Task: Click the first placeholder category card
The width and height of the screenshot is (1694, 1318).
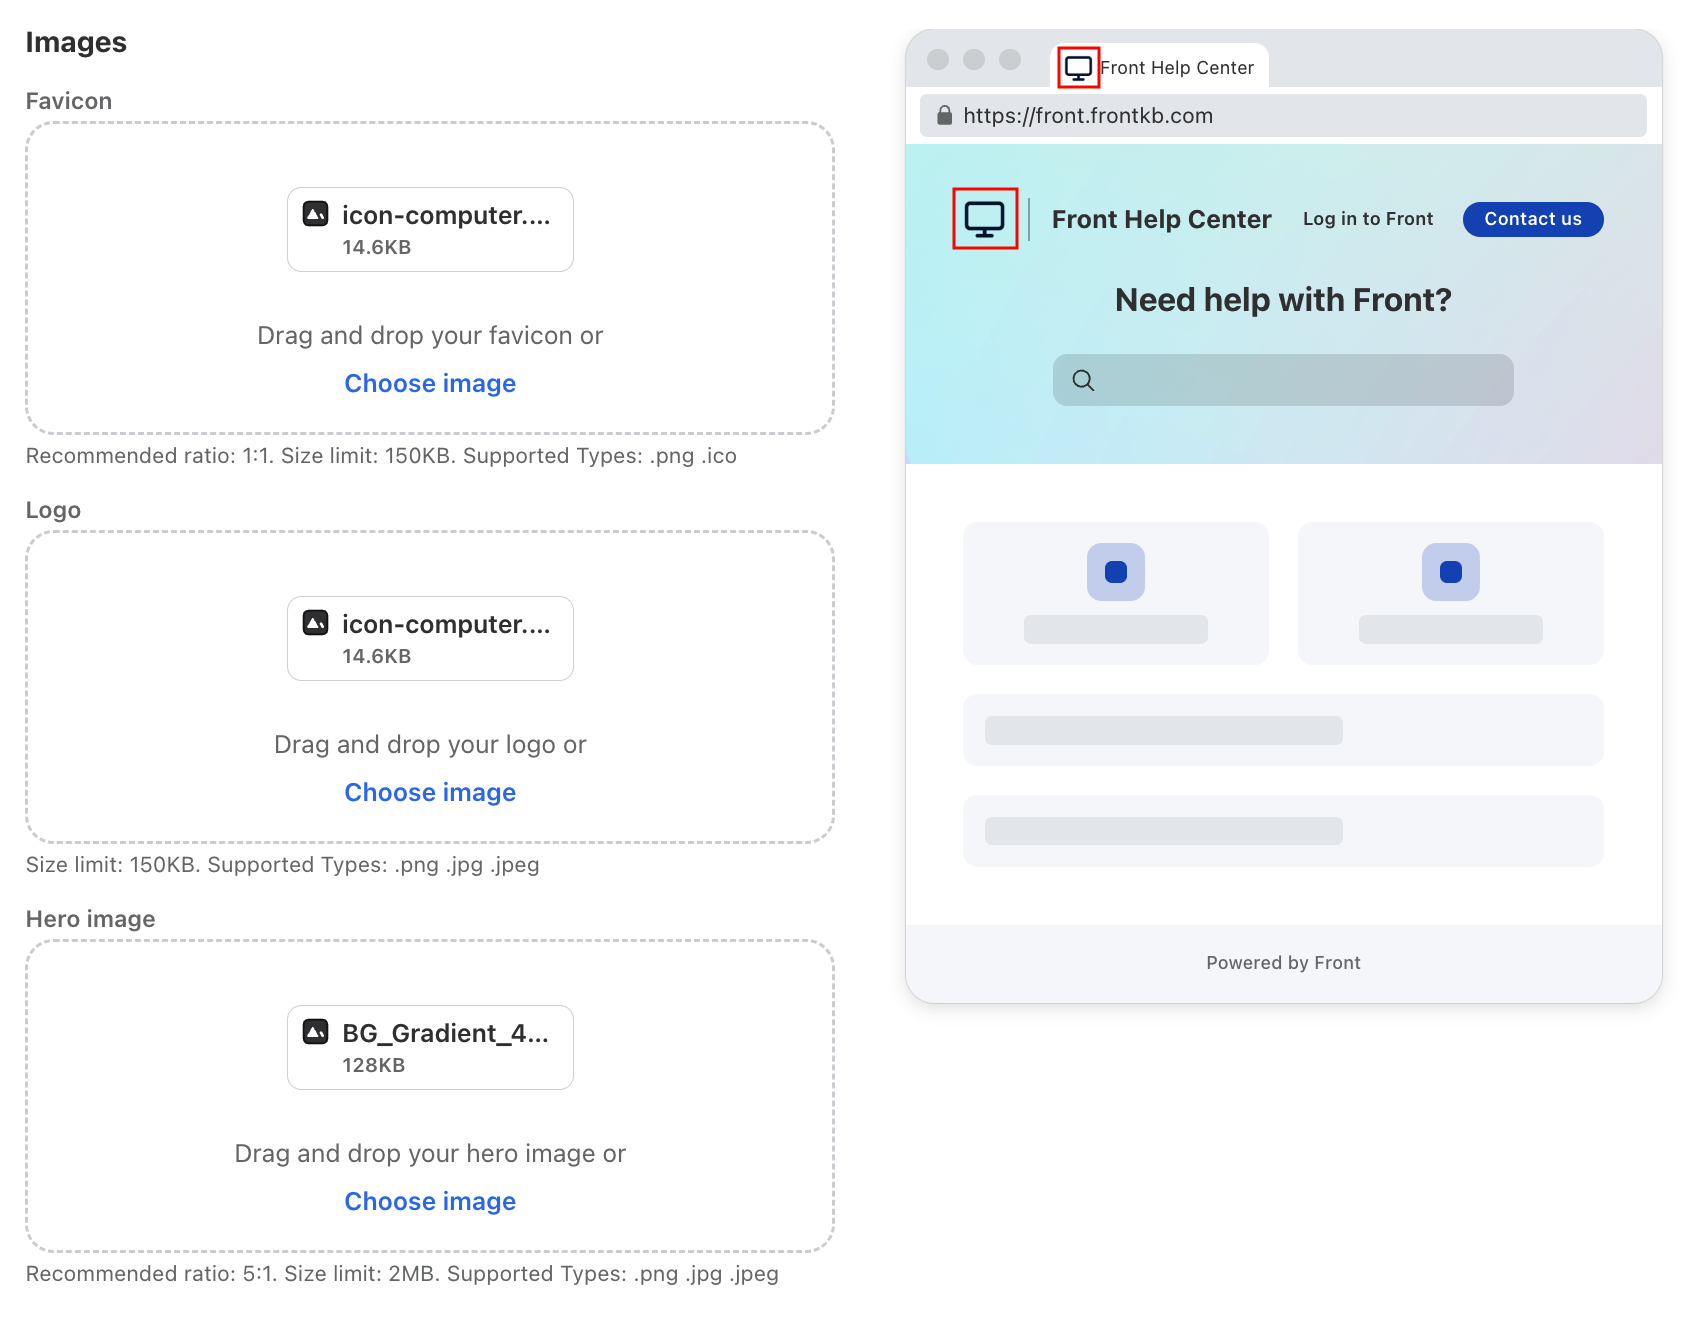Action: click(x=1116, y=593)
